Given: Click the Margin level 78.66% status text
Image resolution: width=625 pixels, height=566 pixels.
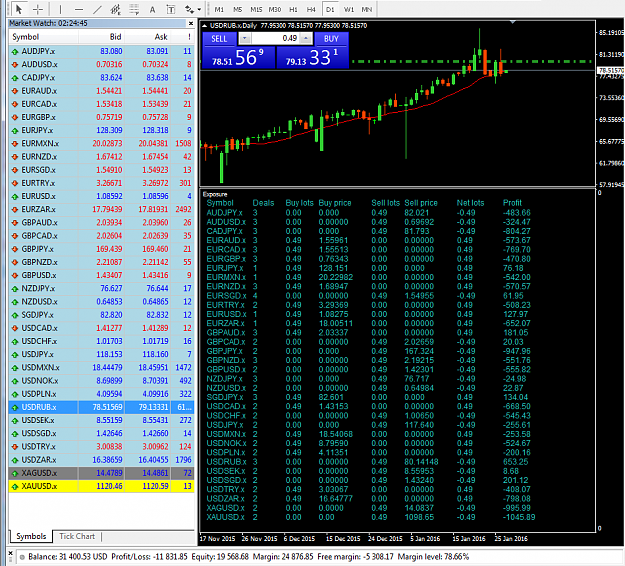Looking at the screenshot, I should tap(433, 556).
